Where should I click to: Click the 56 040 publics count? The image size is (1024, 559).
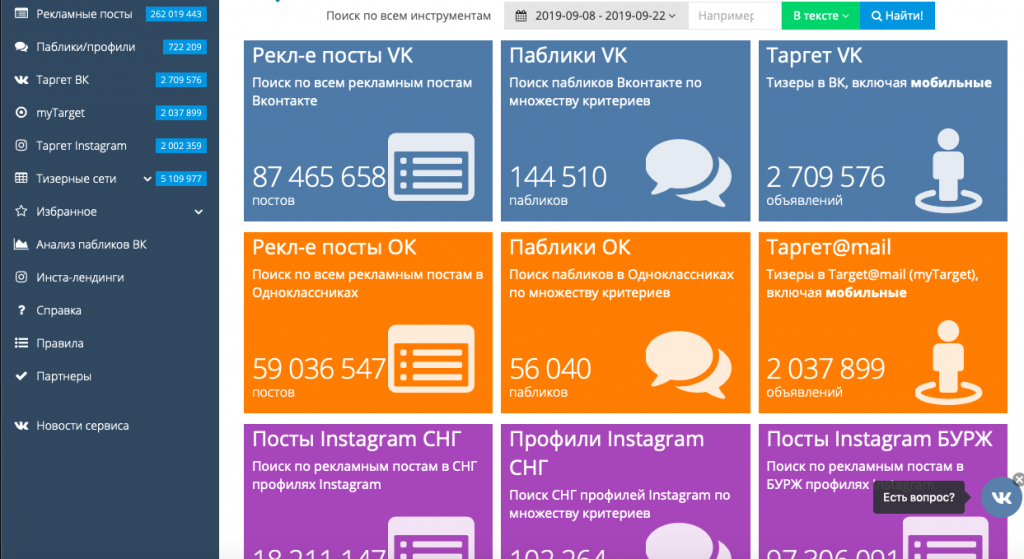tap(550, 369)
